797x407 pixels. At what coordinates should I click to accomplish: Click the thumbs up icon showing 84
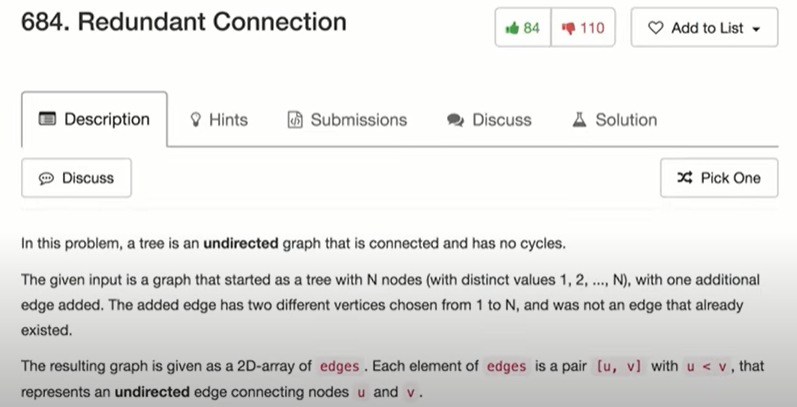pos(512,28)
